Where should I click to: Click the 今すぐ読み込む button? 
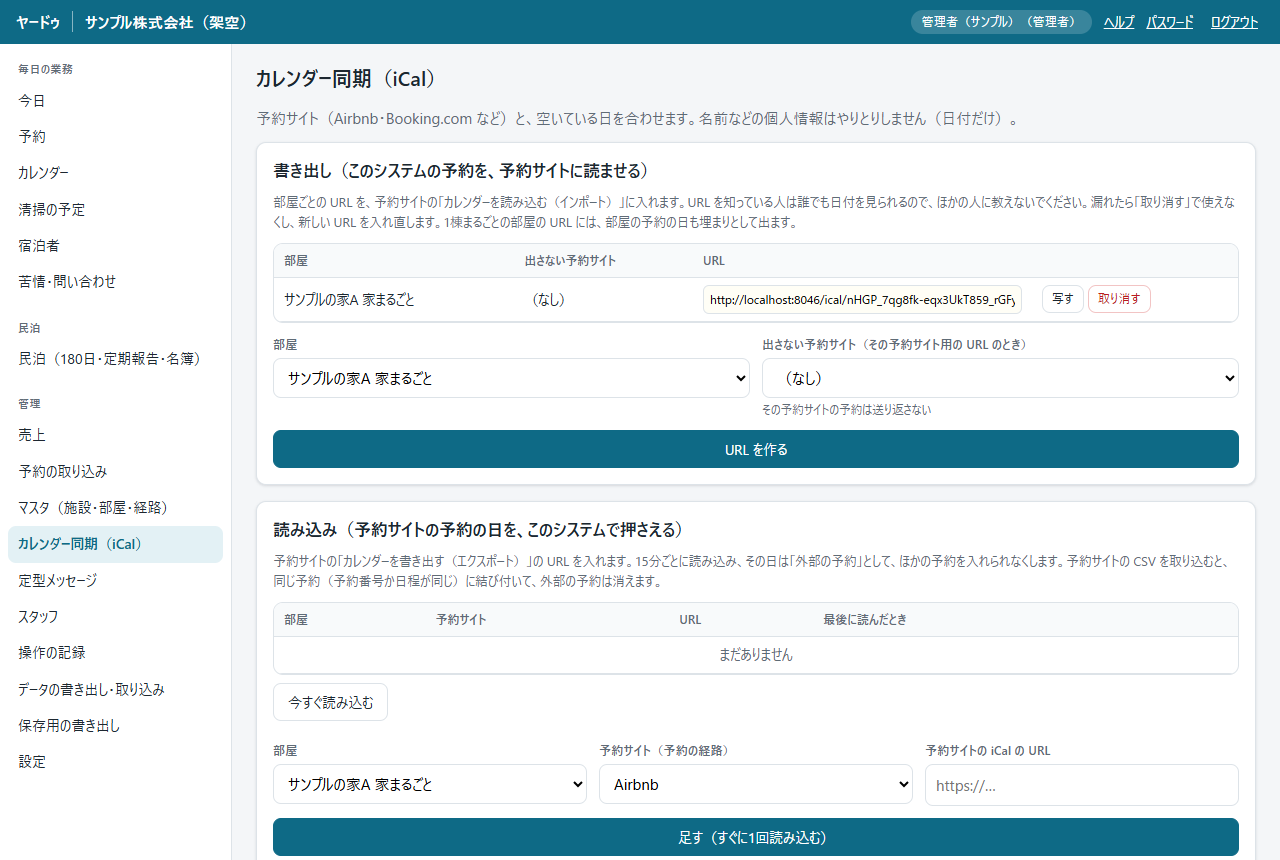(330, 702)
